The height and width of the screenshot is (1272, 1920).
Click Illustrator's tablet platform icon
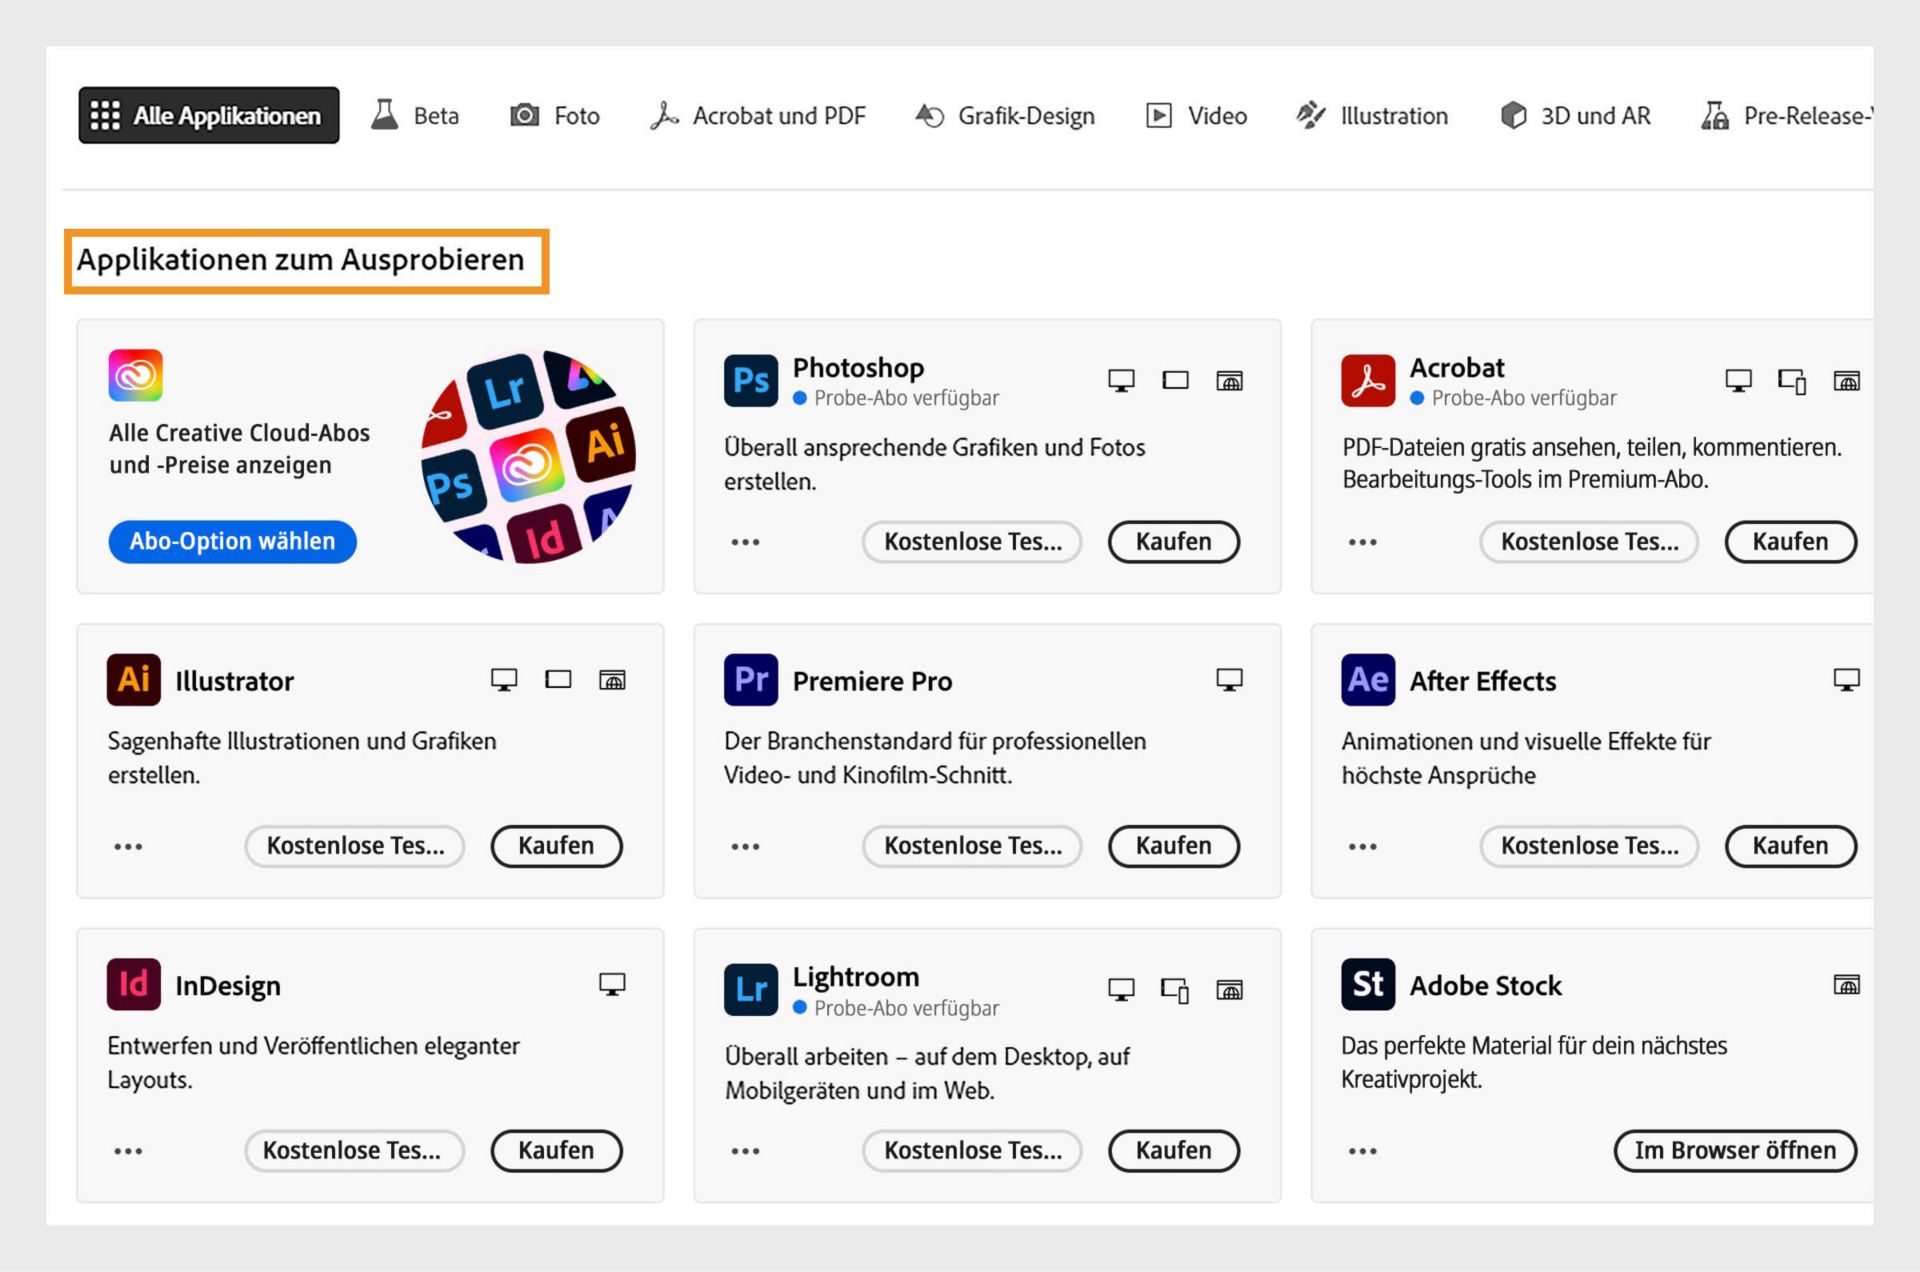tap(558, 680)
